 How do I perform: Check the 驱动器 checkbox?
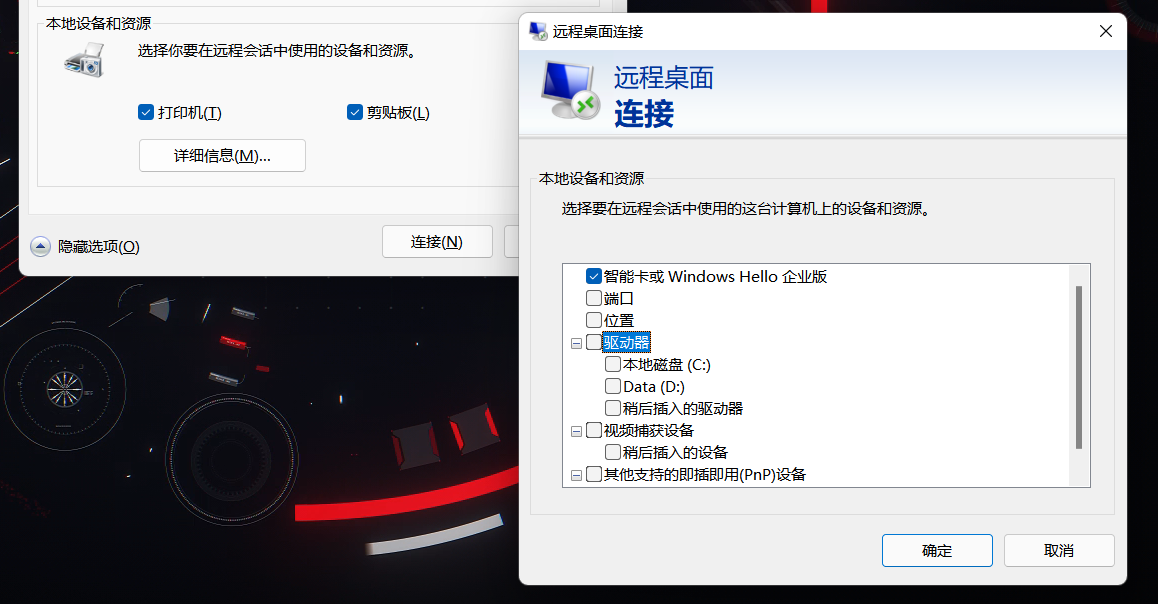point(594,342)
